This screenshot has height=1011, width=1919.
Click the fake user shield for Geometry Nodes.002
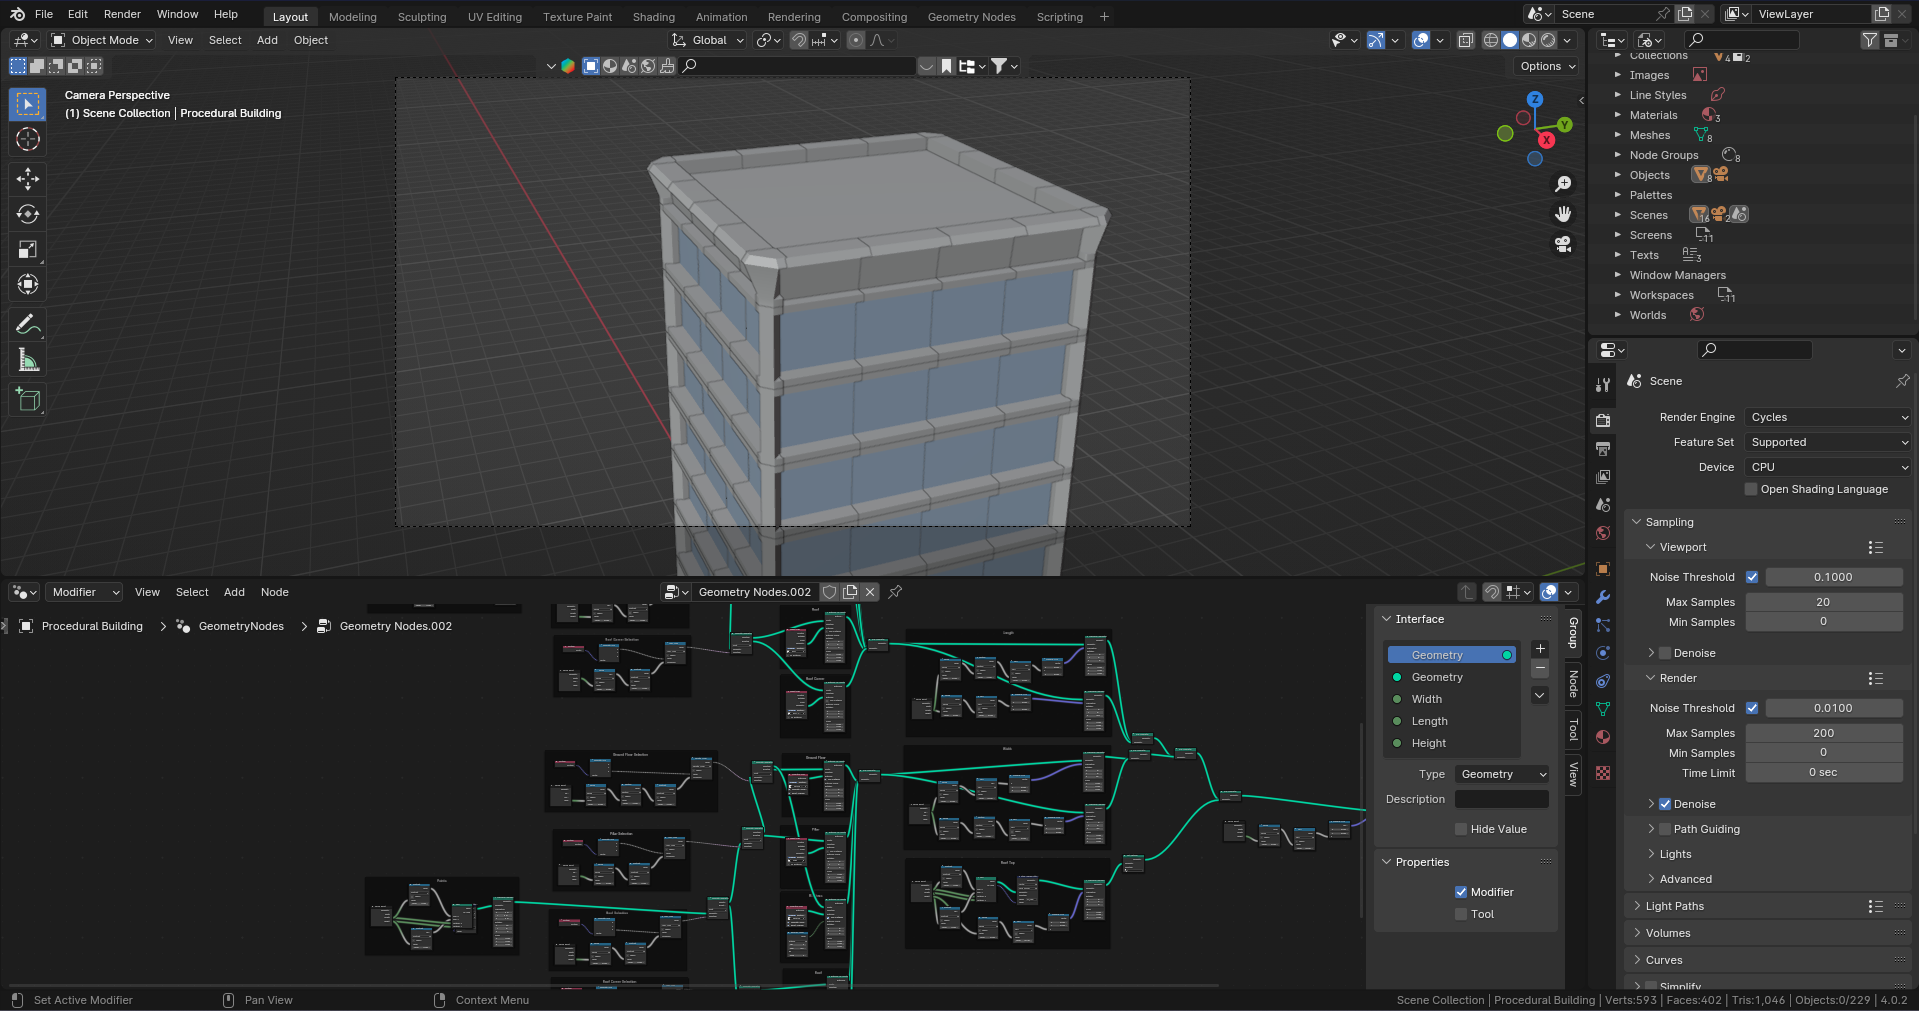[x=829, y=591]
